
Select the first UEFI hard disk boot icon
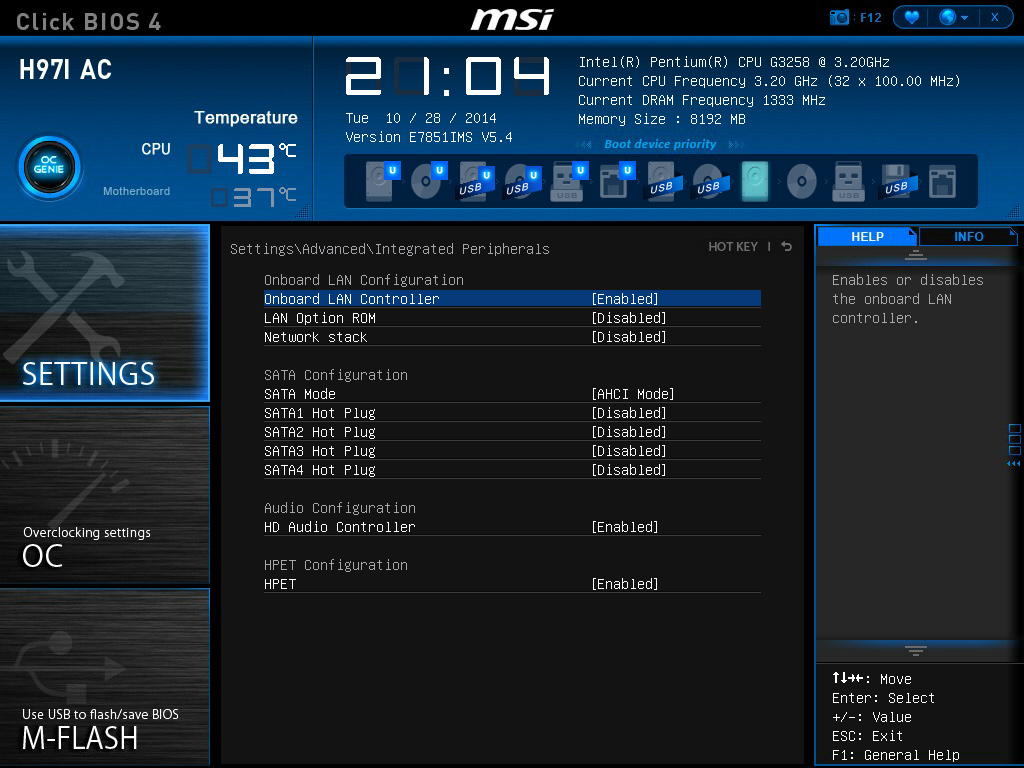point(380,182)
